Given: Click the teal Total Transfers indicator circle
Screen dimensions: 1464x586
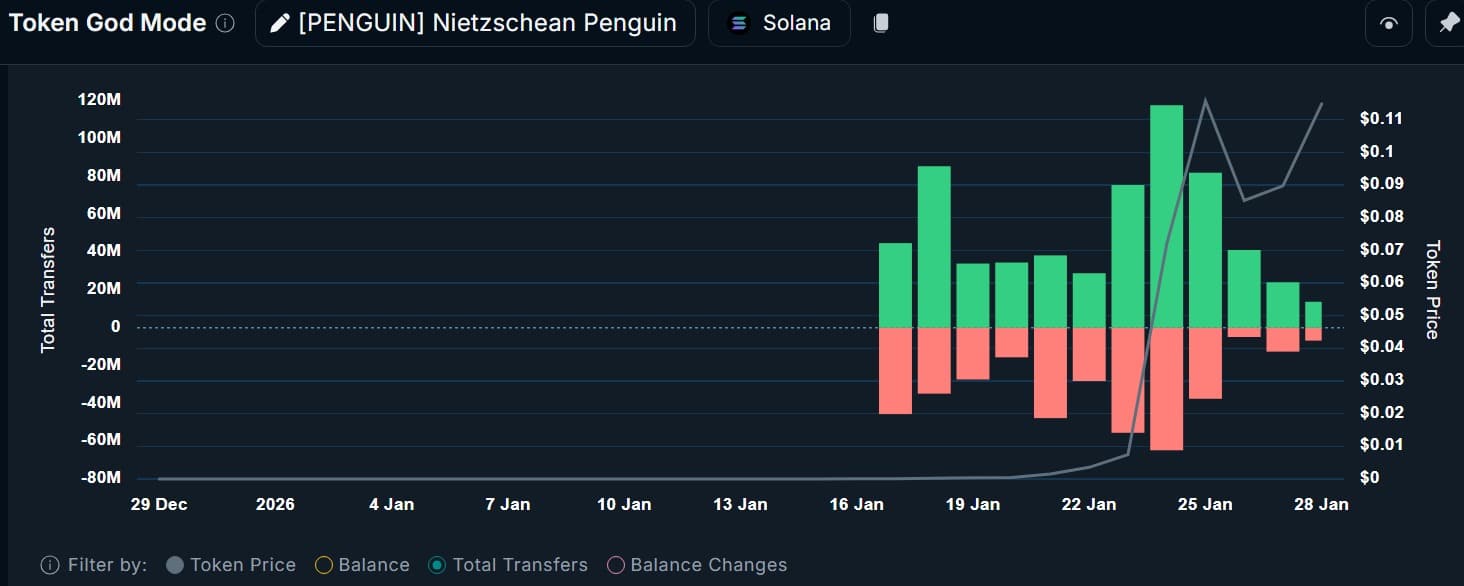Looking at the screenshot, I should click(436, 565).
